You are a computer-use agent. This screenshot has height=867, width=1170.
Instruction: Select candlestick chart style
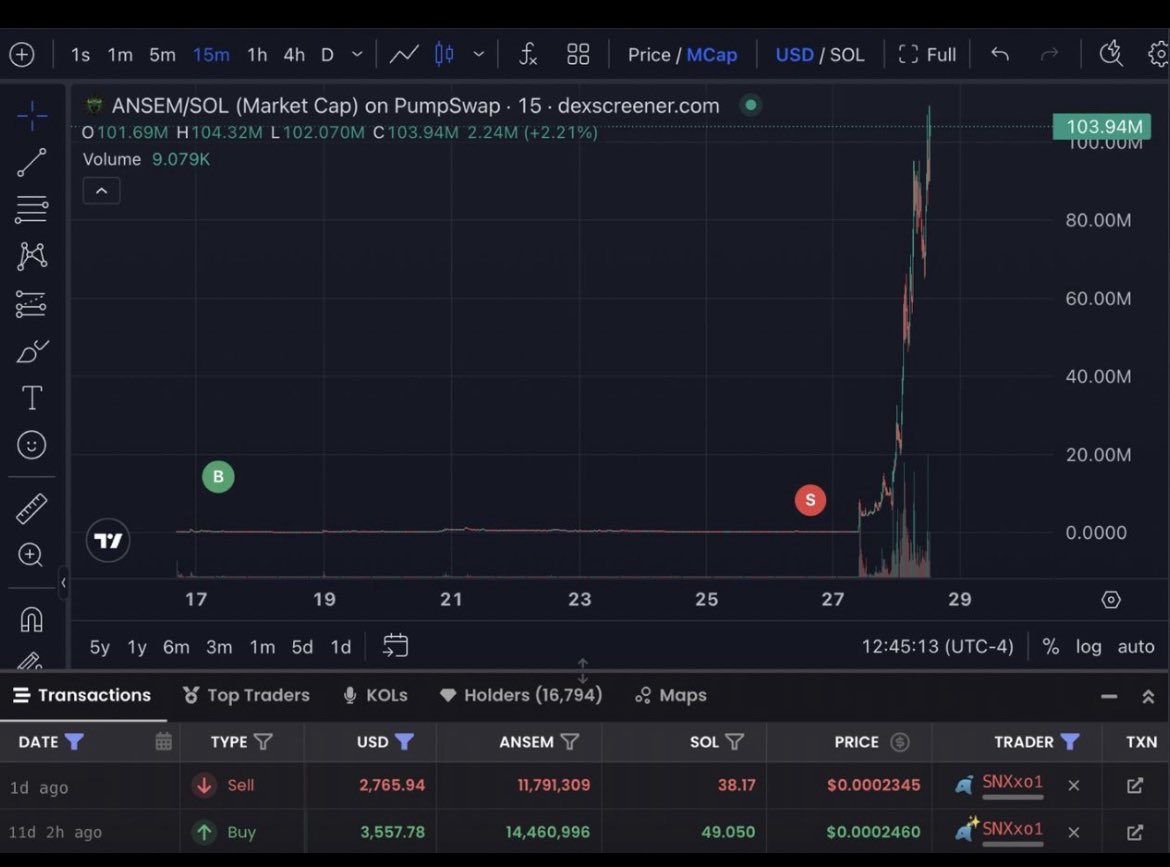[x=444, y=54]
